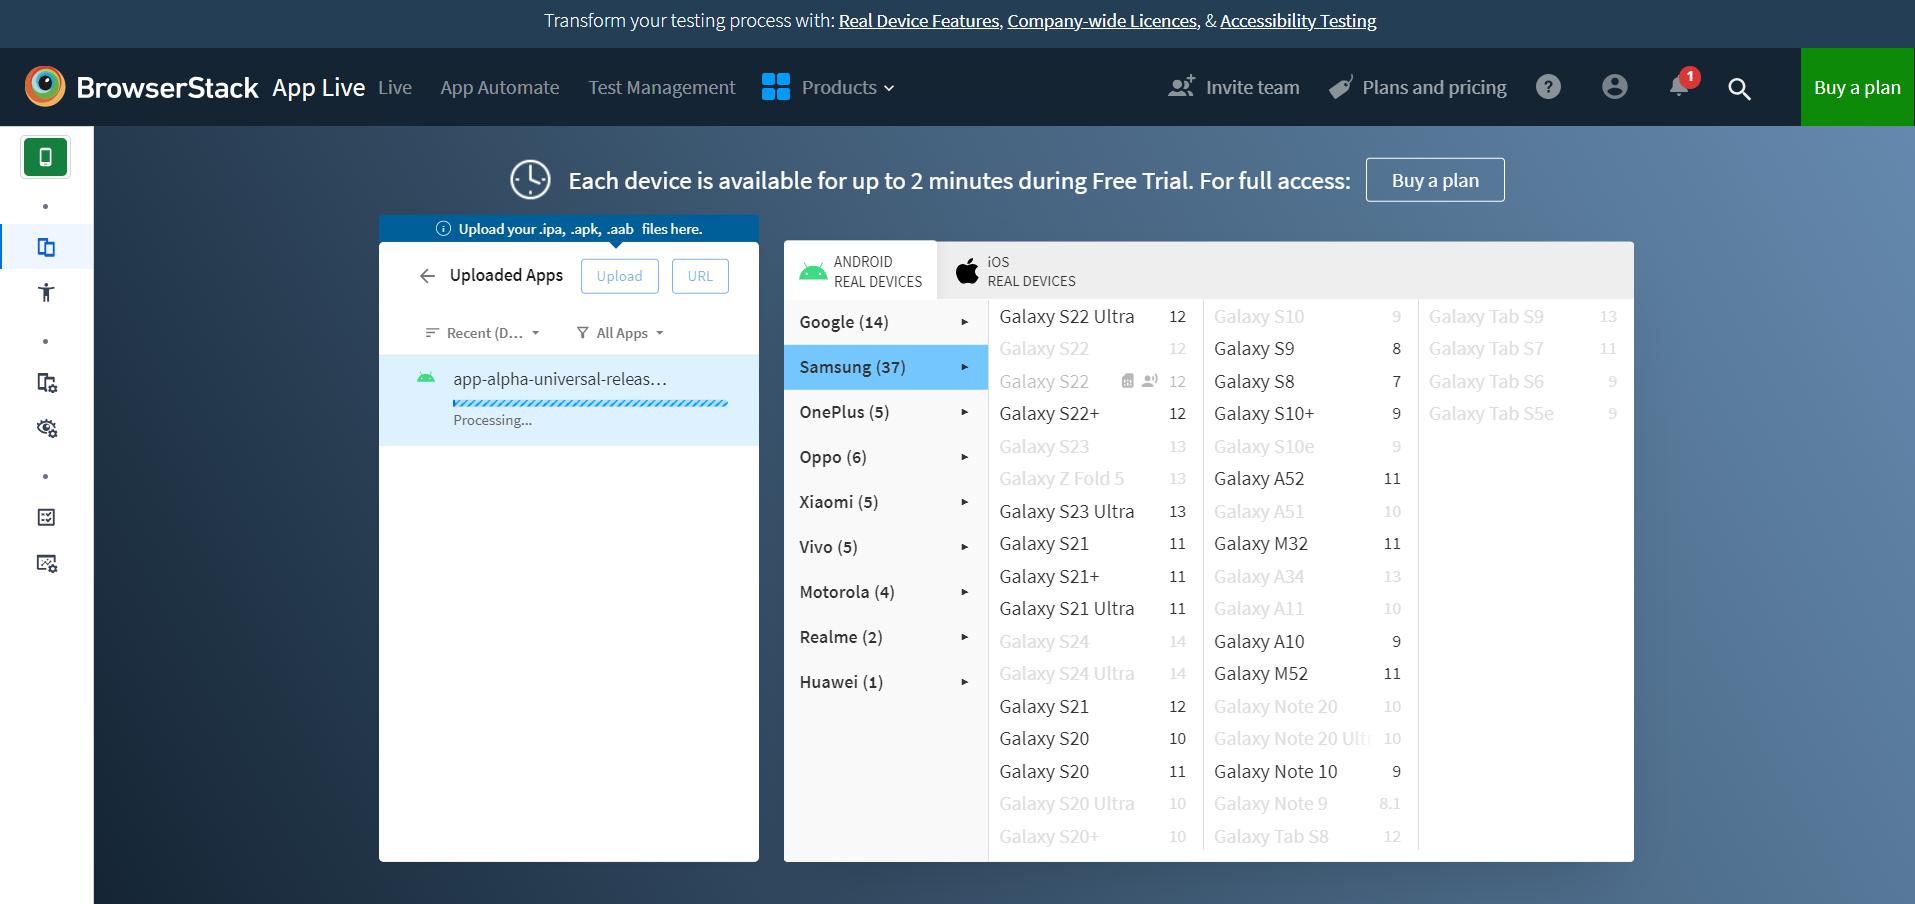Click the info icon in upload banner
The image size is (1915, 904).
coord(443,229)
